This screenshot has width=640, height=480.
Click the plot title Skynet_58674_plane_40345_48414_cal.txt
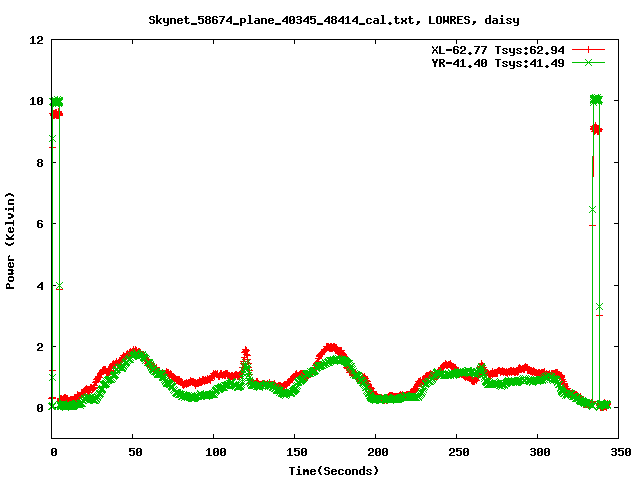click(x=334, y=20)
